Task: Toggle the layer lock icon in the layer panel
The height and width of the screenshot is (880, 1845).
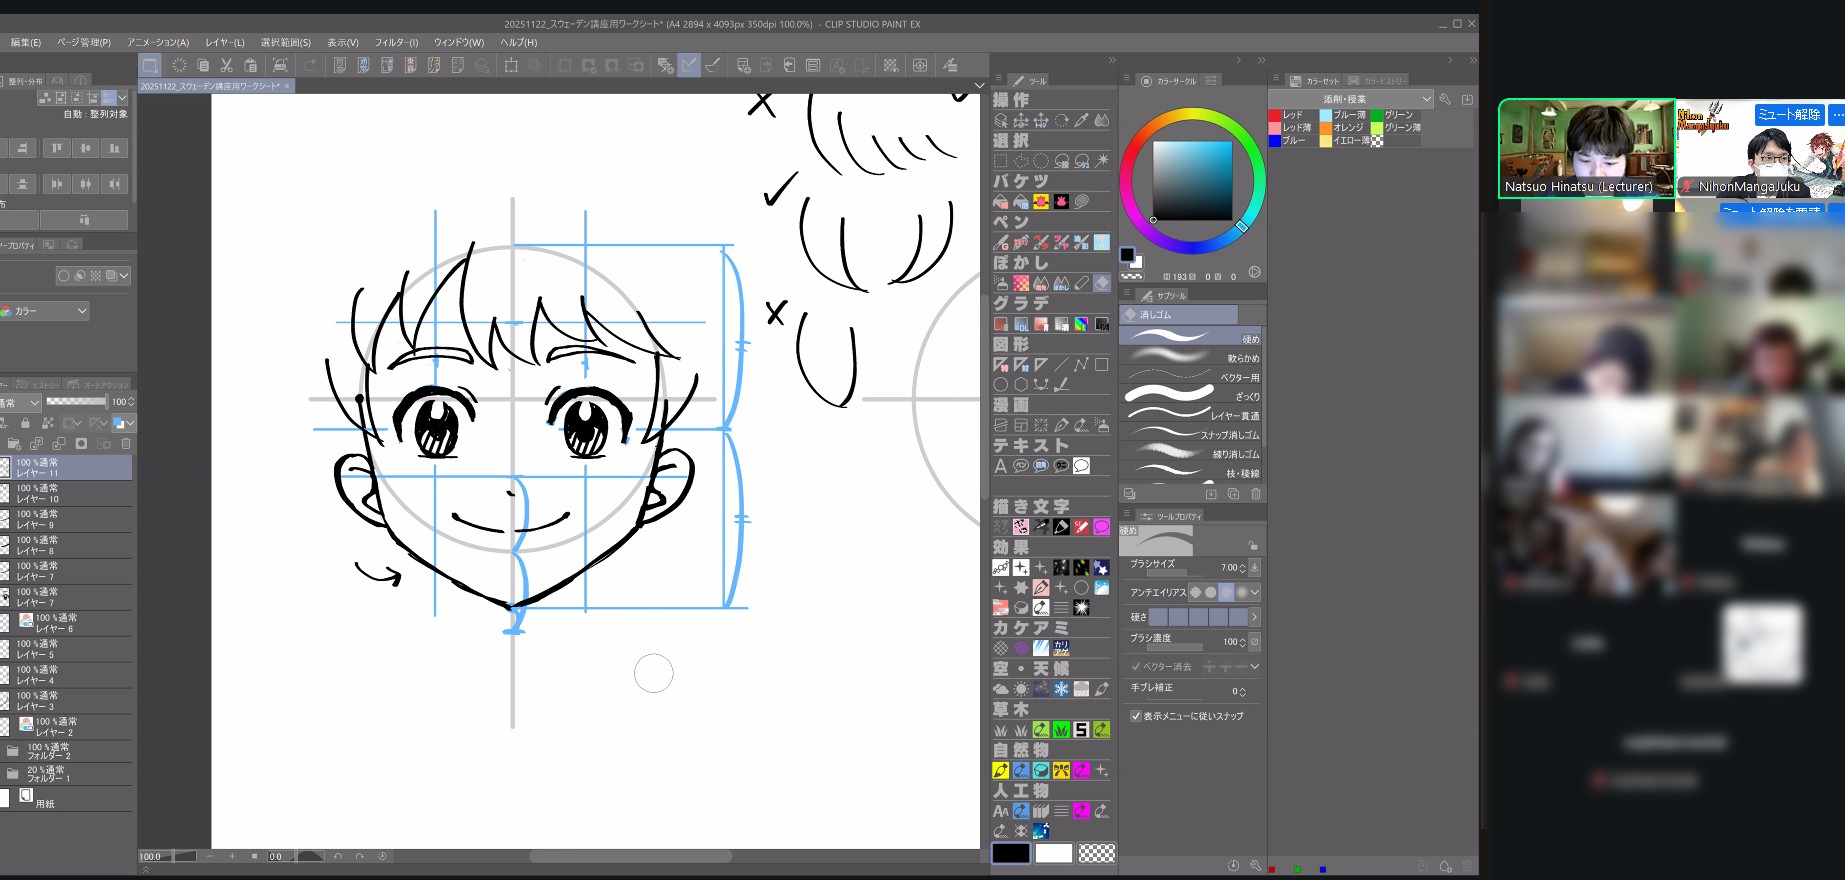Action: coord(25,423)
